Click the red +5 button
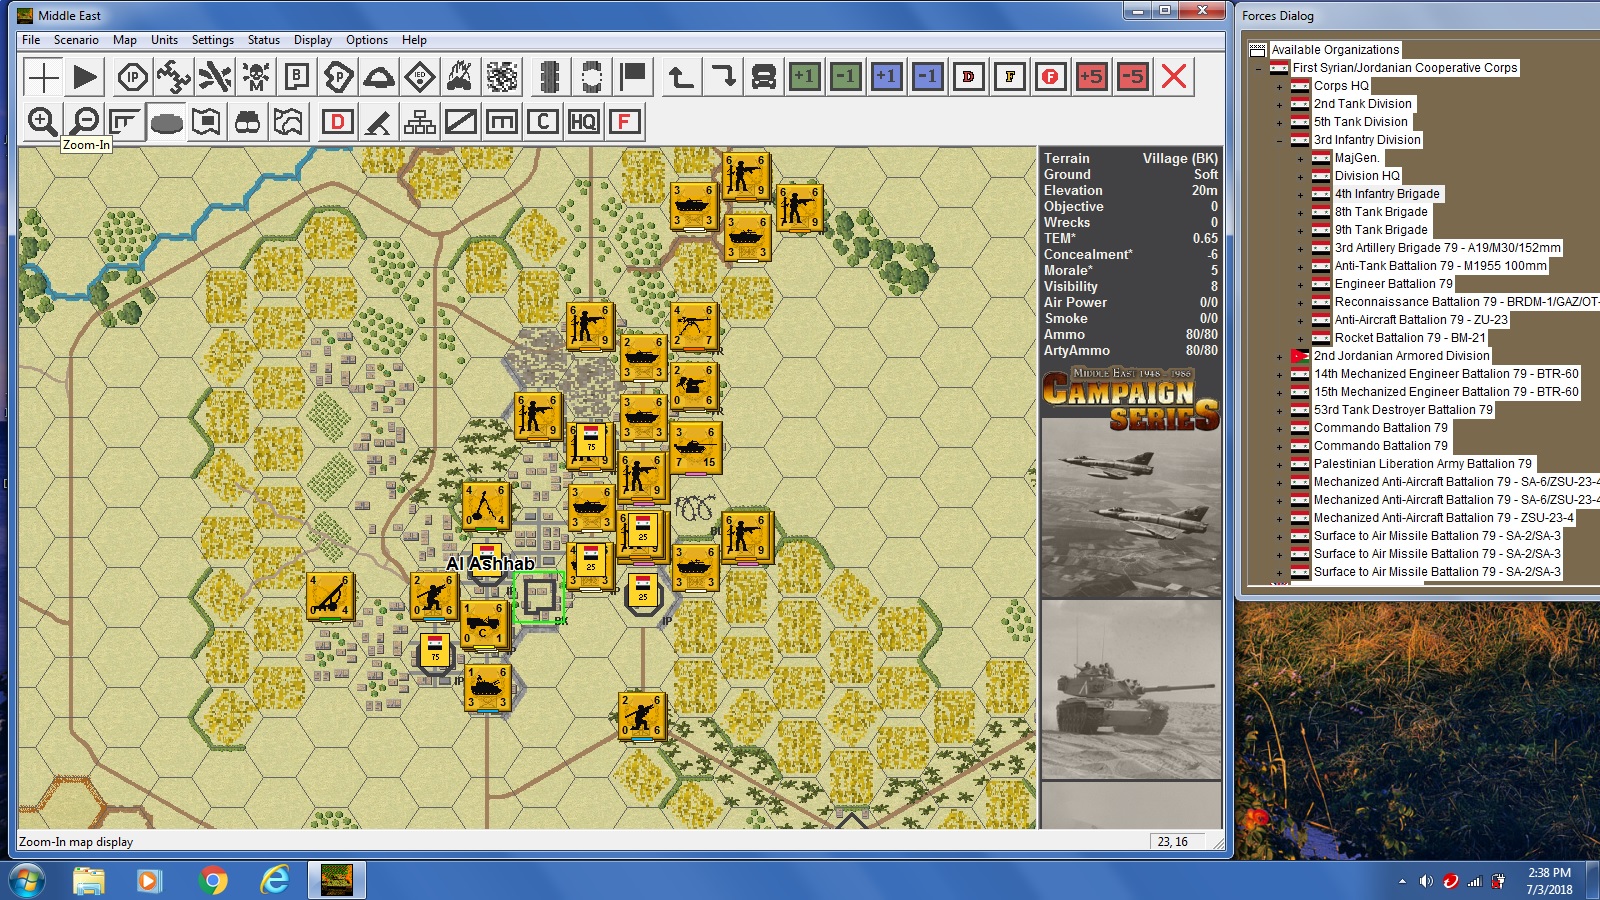 click(x=1092, y=76)
